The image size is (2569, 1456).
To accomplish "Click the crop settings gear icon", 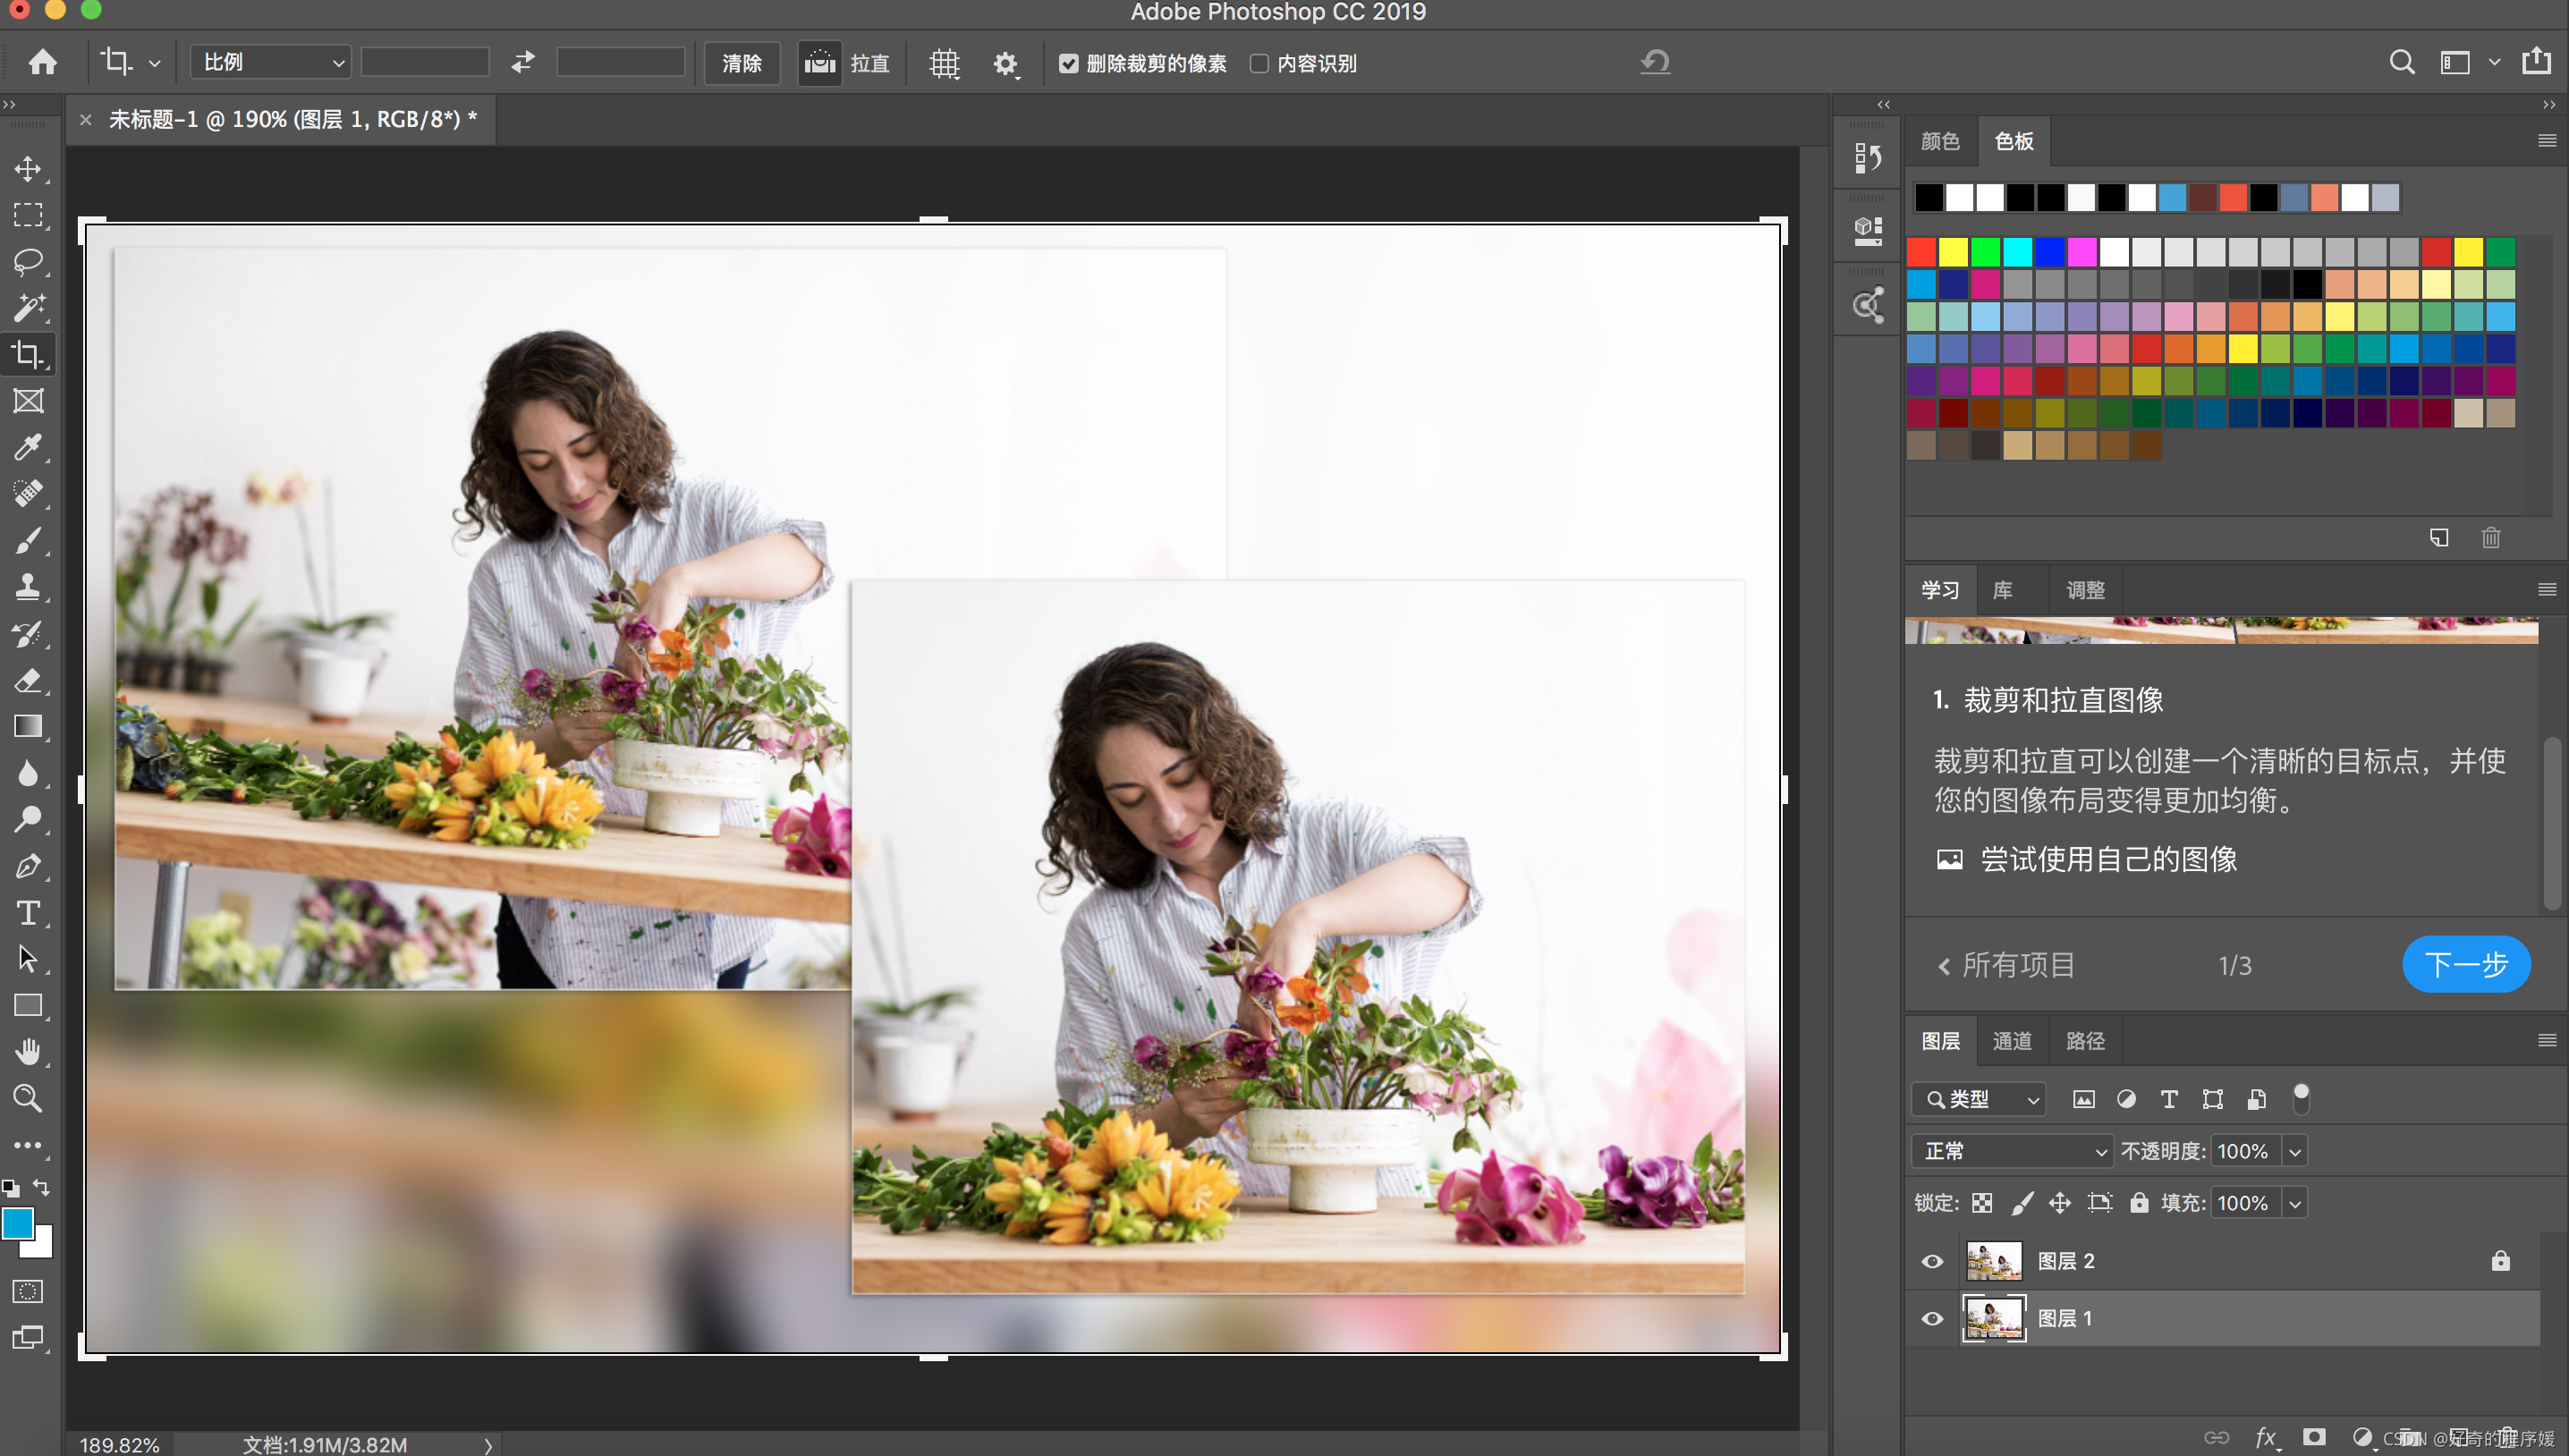I will tap(1004, 63).
